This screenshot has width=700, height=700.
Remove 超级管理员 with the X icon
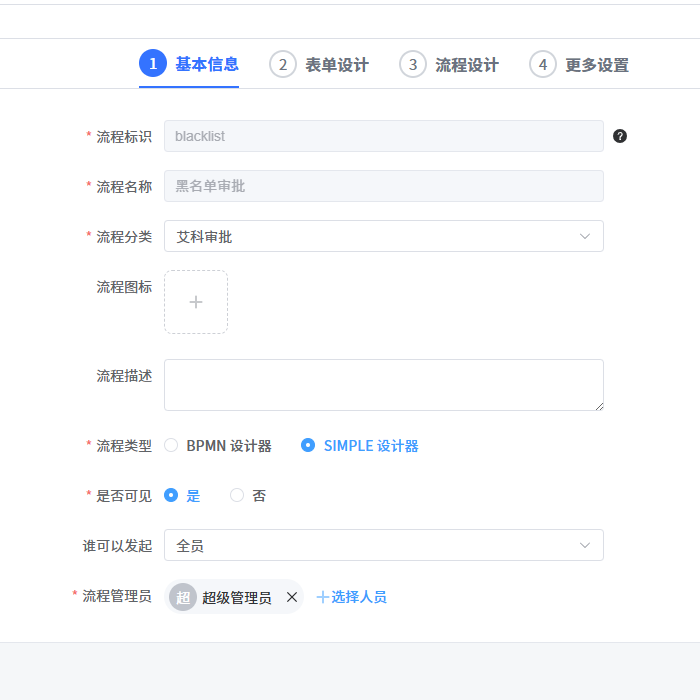point(292,597)
